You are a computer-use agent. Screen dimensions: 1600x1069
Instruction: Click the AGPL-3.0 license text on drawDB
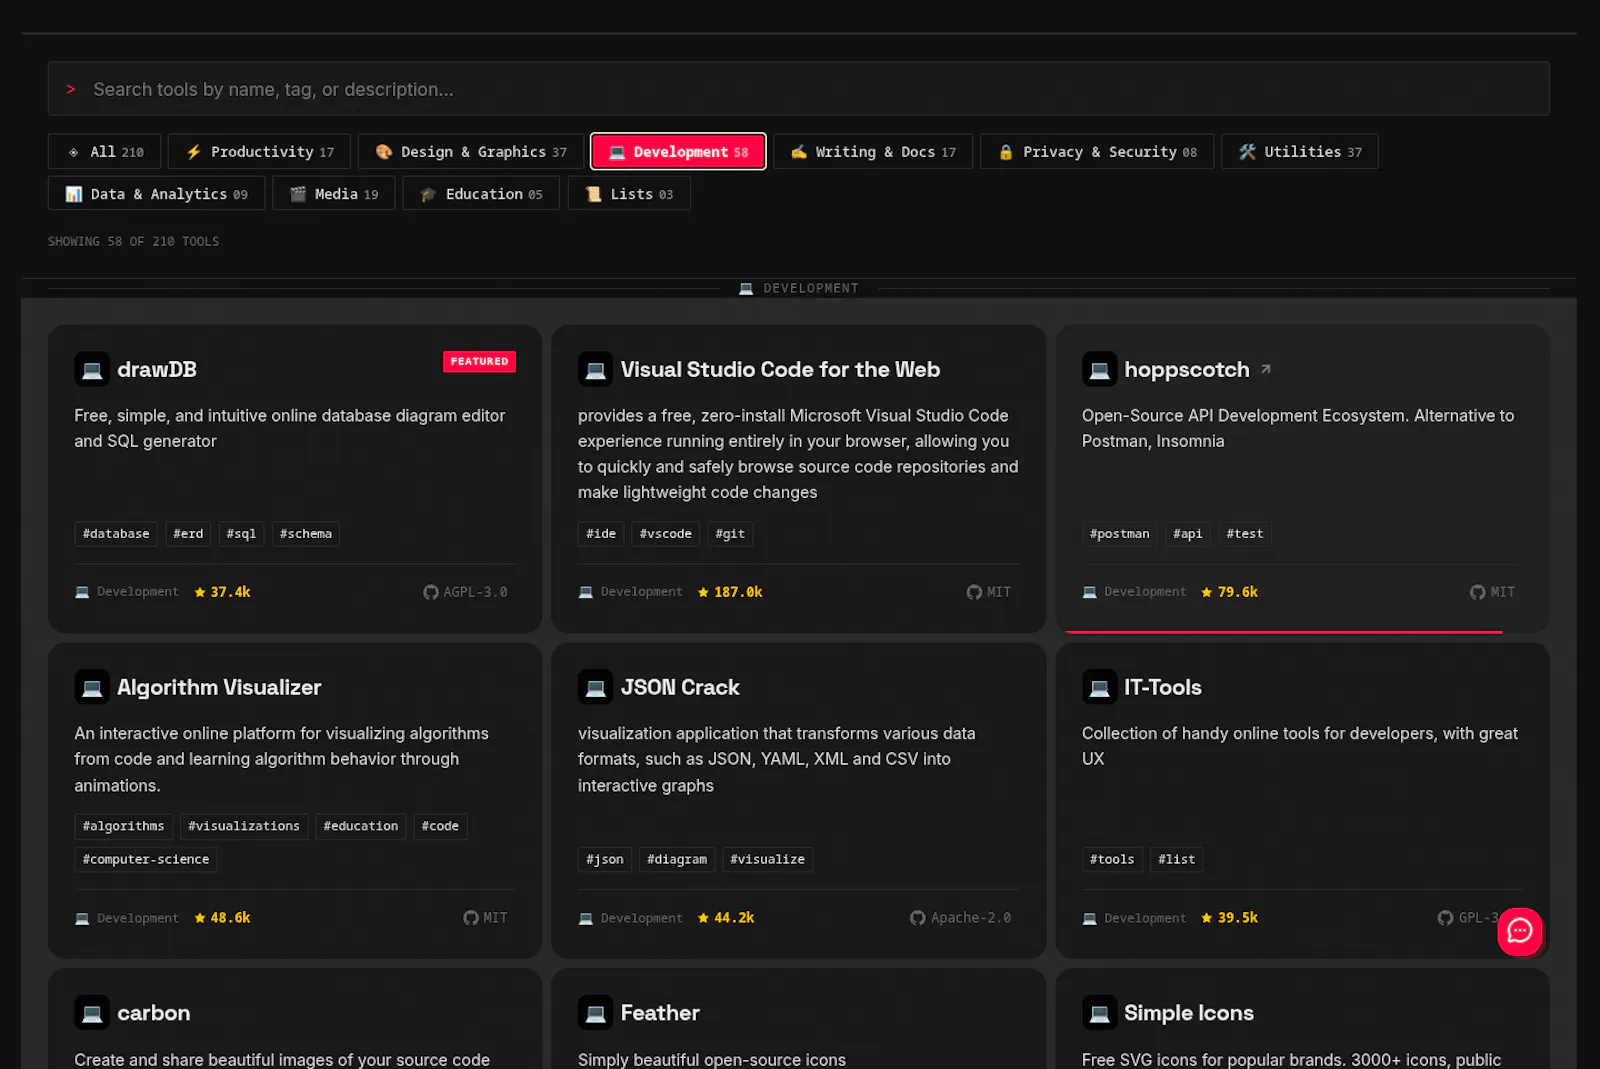(476, 592)
